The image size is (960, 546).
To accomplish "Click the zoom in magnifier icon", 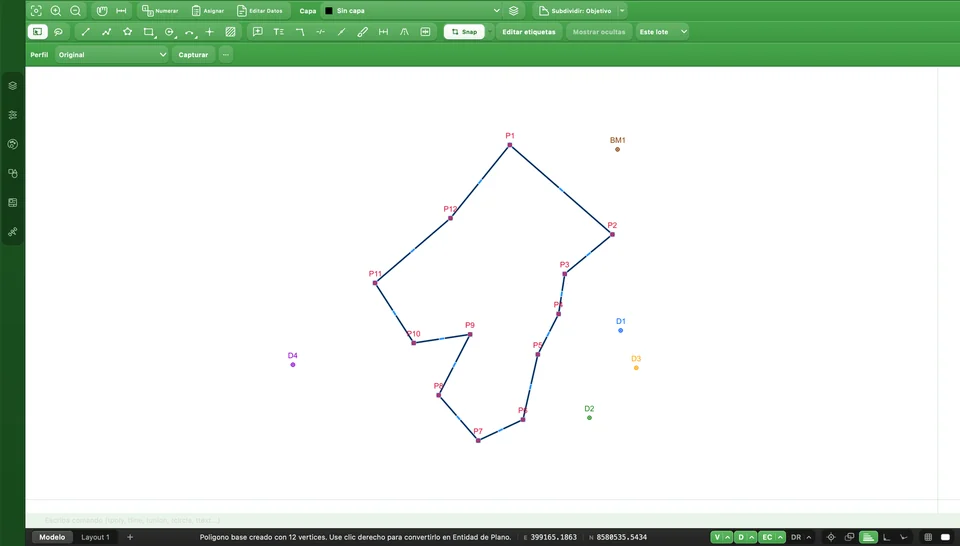I will pos(56,10).
